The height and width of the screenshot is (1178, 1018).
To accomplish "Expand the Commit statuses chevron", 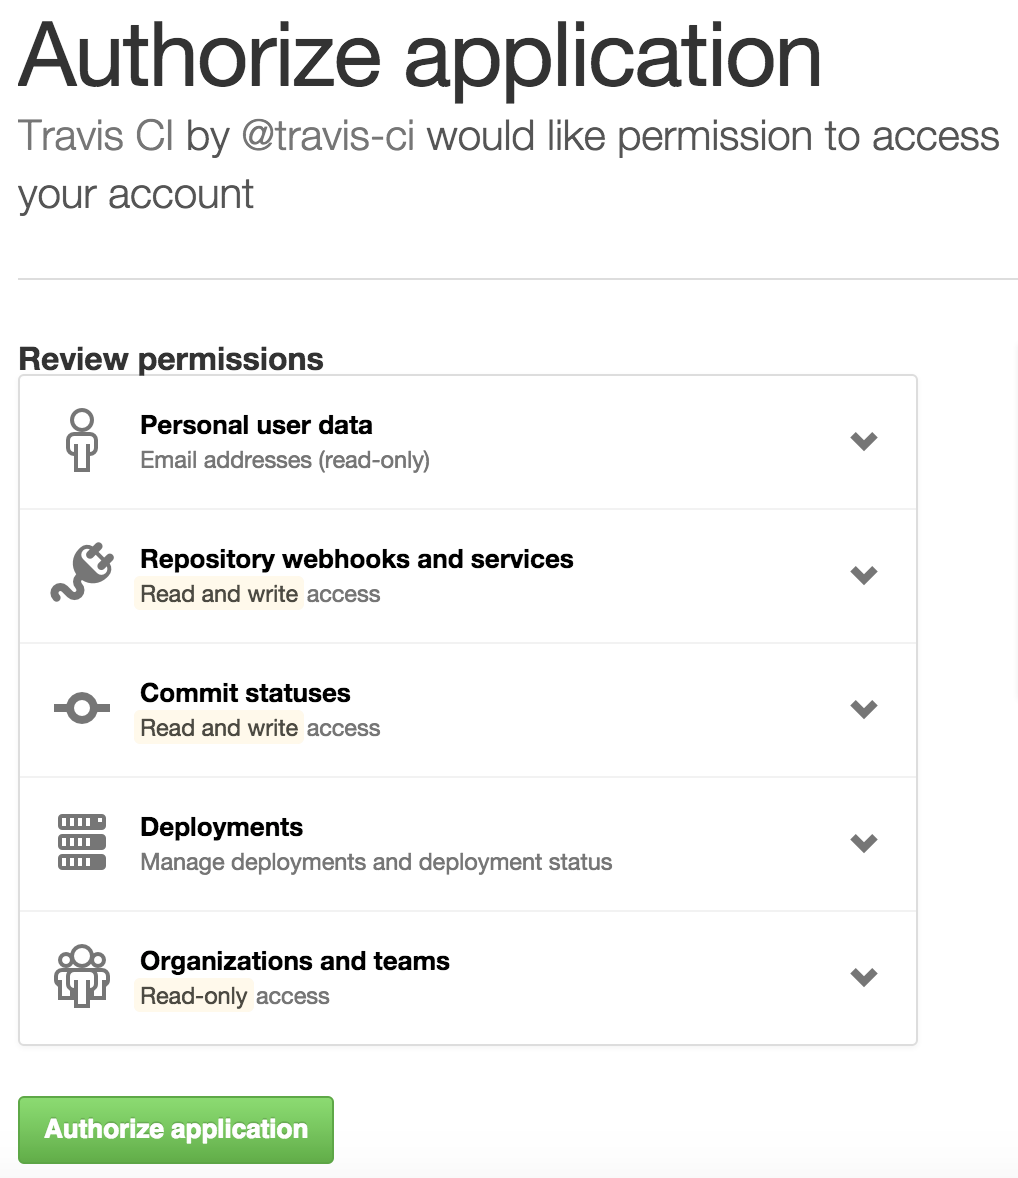I will [863, 709].
